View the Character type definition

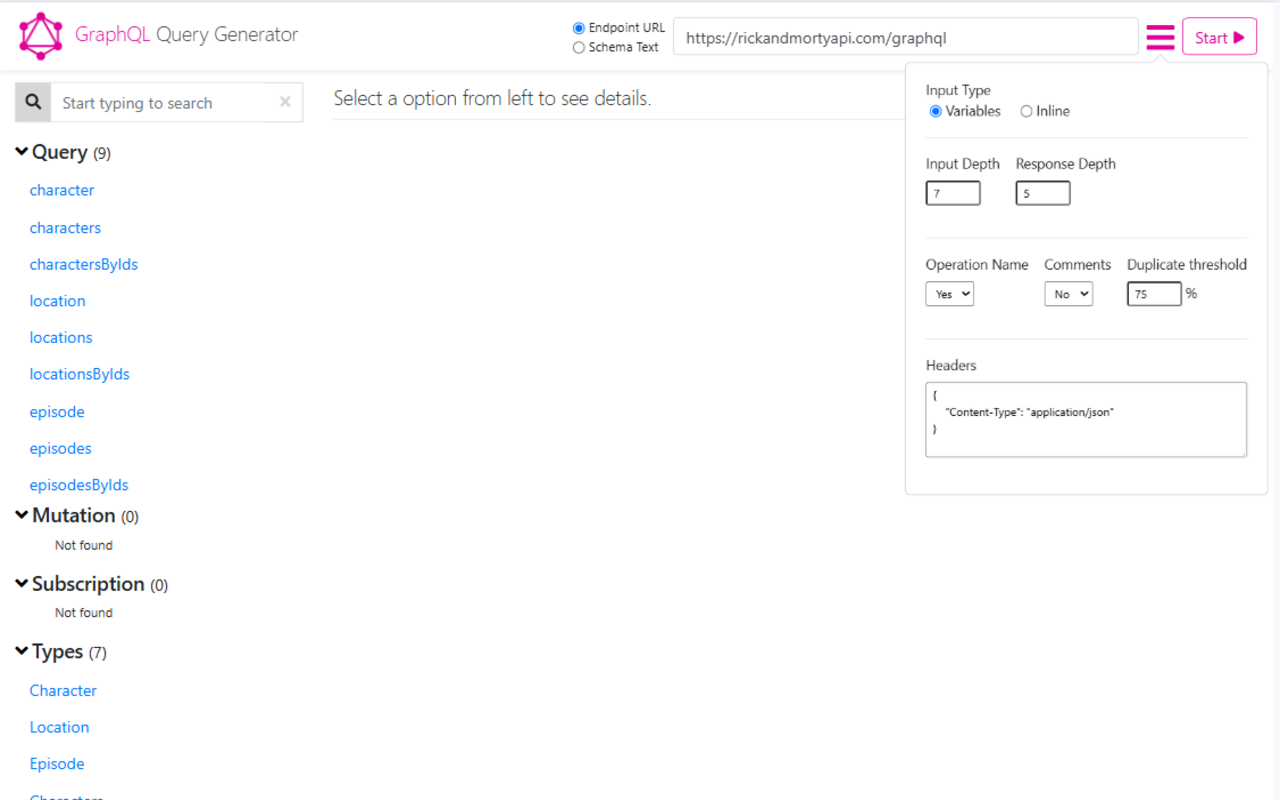63,690
